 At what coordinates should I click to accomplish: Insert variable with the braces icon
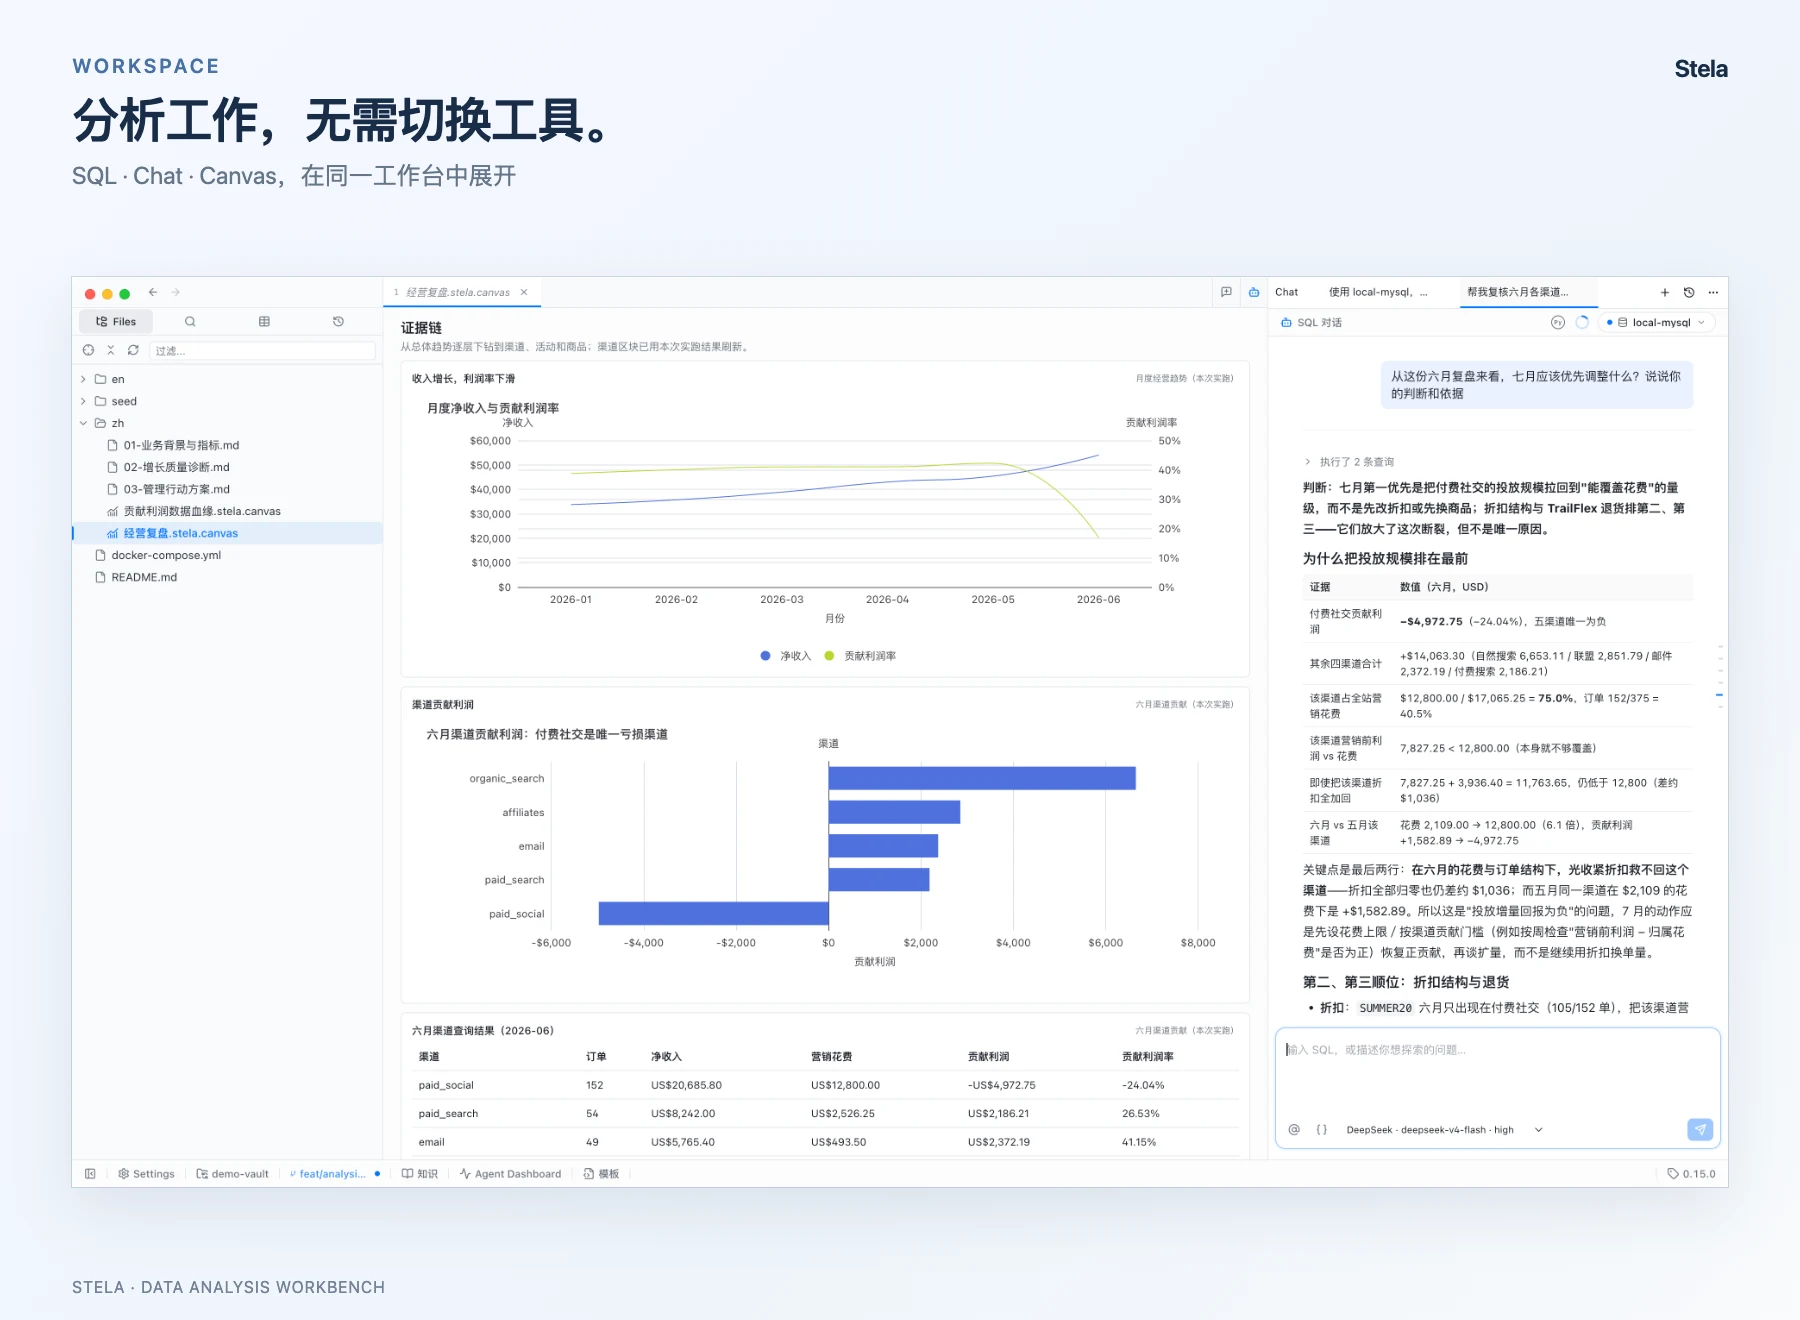click(1321, 1129)
